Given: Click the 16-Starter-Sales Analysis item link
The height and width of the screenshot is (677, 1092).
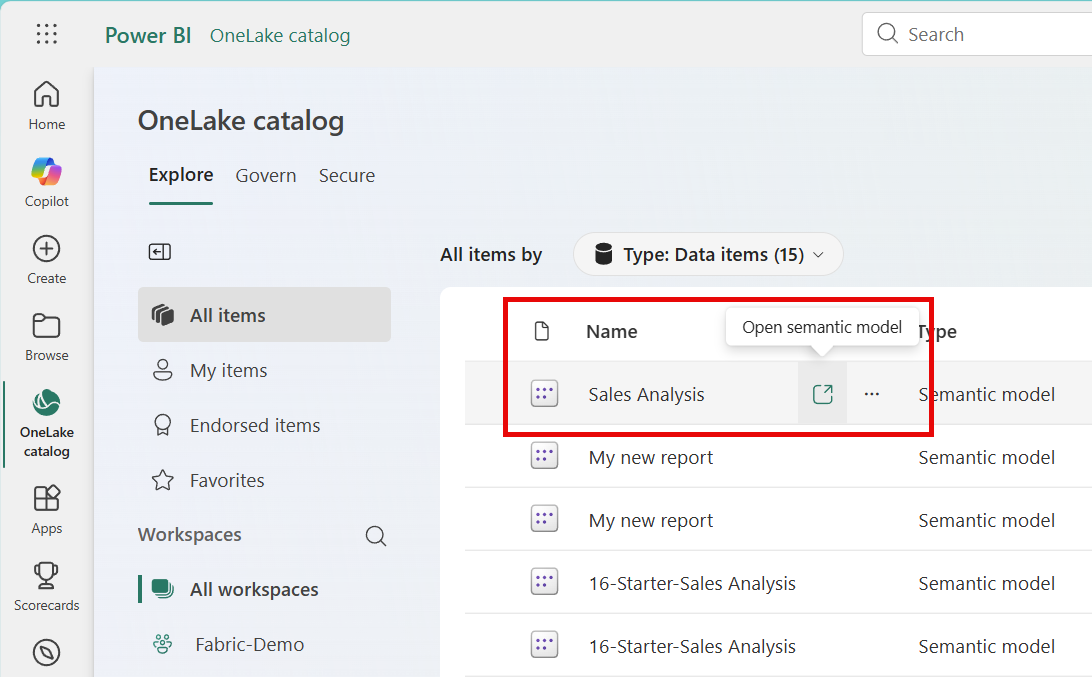Looking at the screenshot, I should tap(692, 584).
